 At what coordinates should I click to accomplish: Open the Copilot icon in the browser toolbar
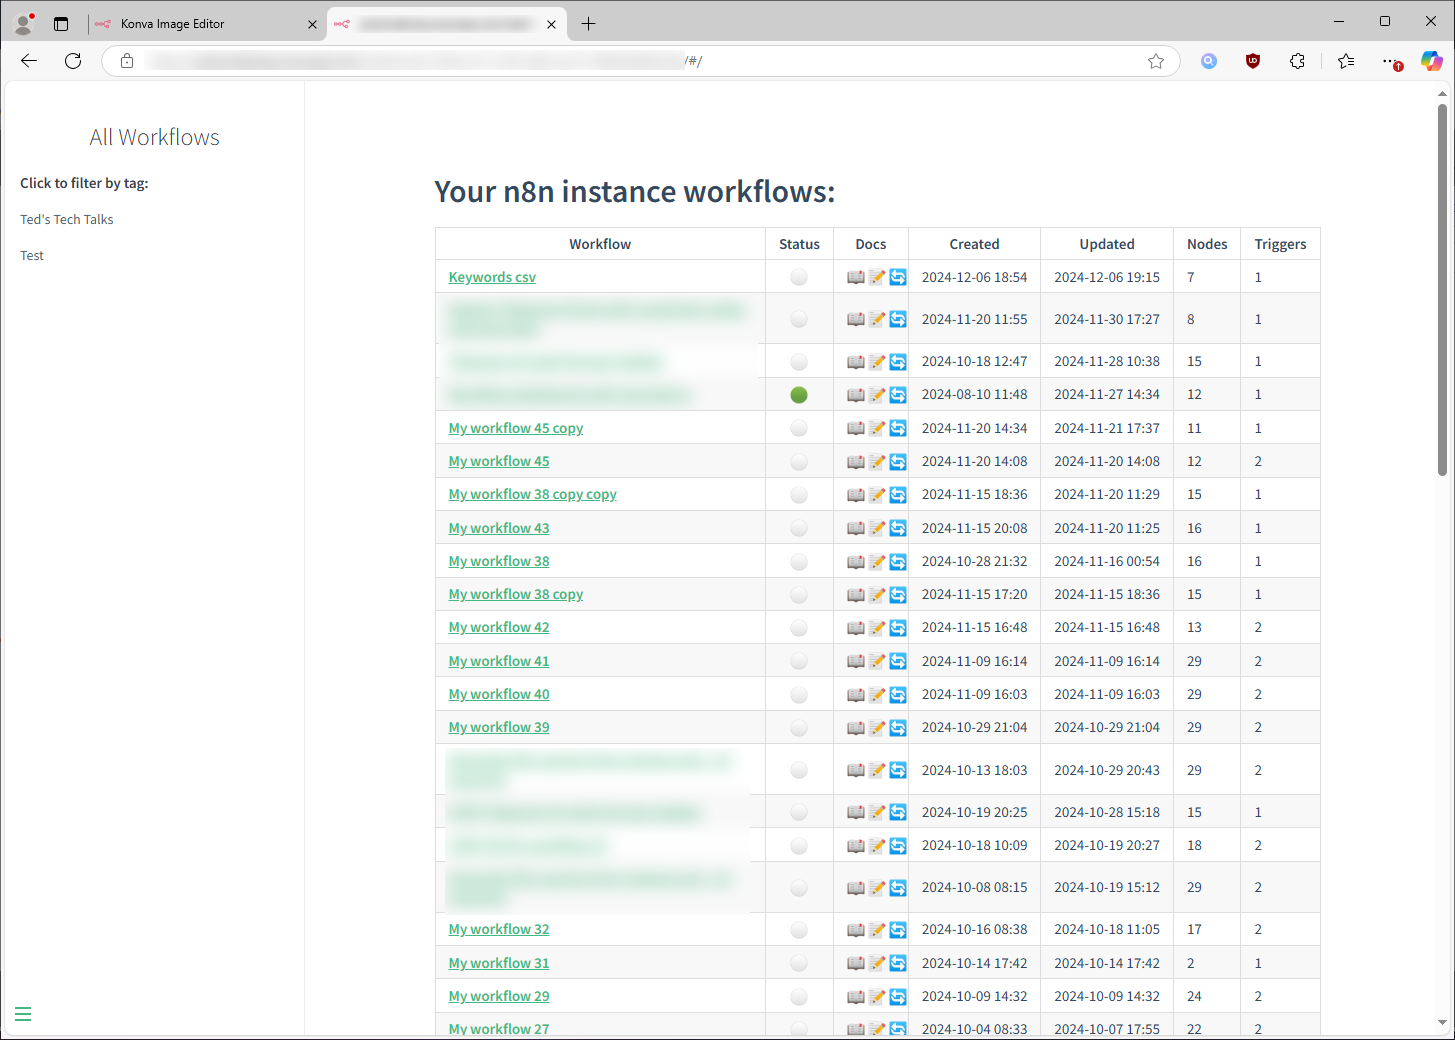point(1432,61)
